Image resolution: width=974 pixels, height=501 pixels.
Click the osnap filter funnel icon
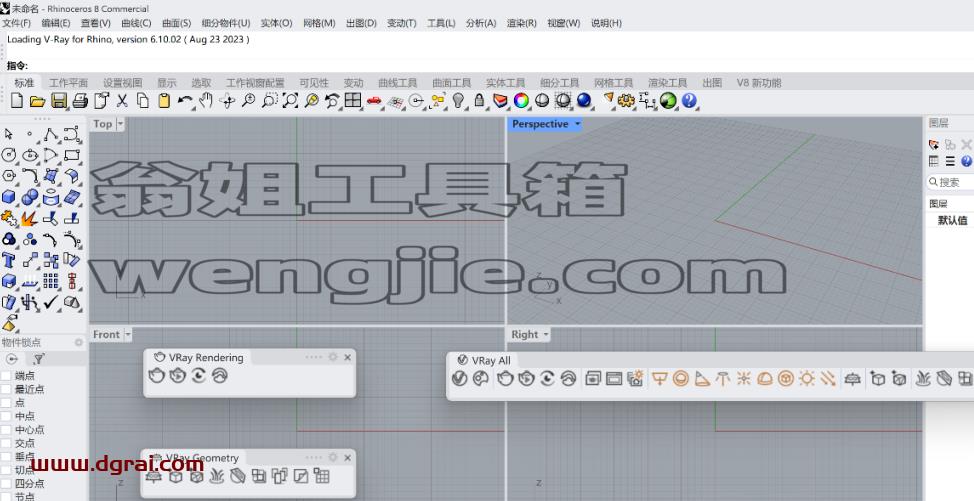pyautogui.click(x=39, y=359)
